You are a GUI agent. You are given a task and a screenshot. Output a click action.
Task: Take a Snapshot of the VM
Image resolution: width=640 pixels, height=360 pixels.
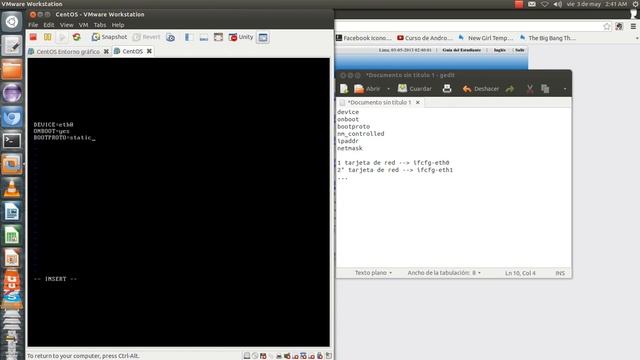point(109,37)
